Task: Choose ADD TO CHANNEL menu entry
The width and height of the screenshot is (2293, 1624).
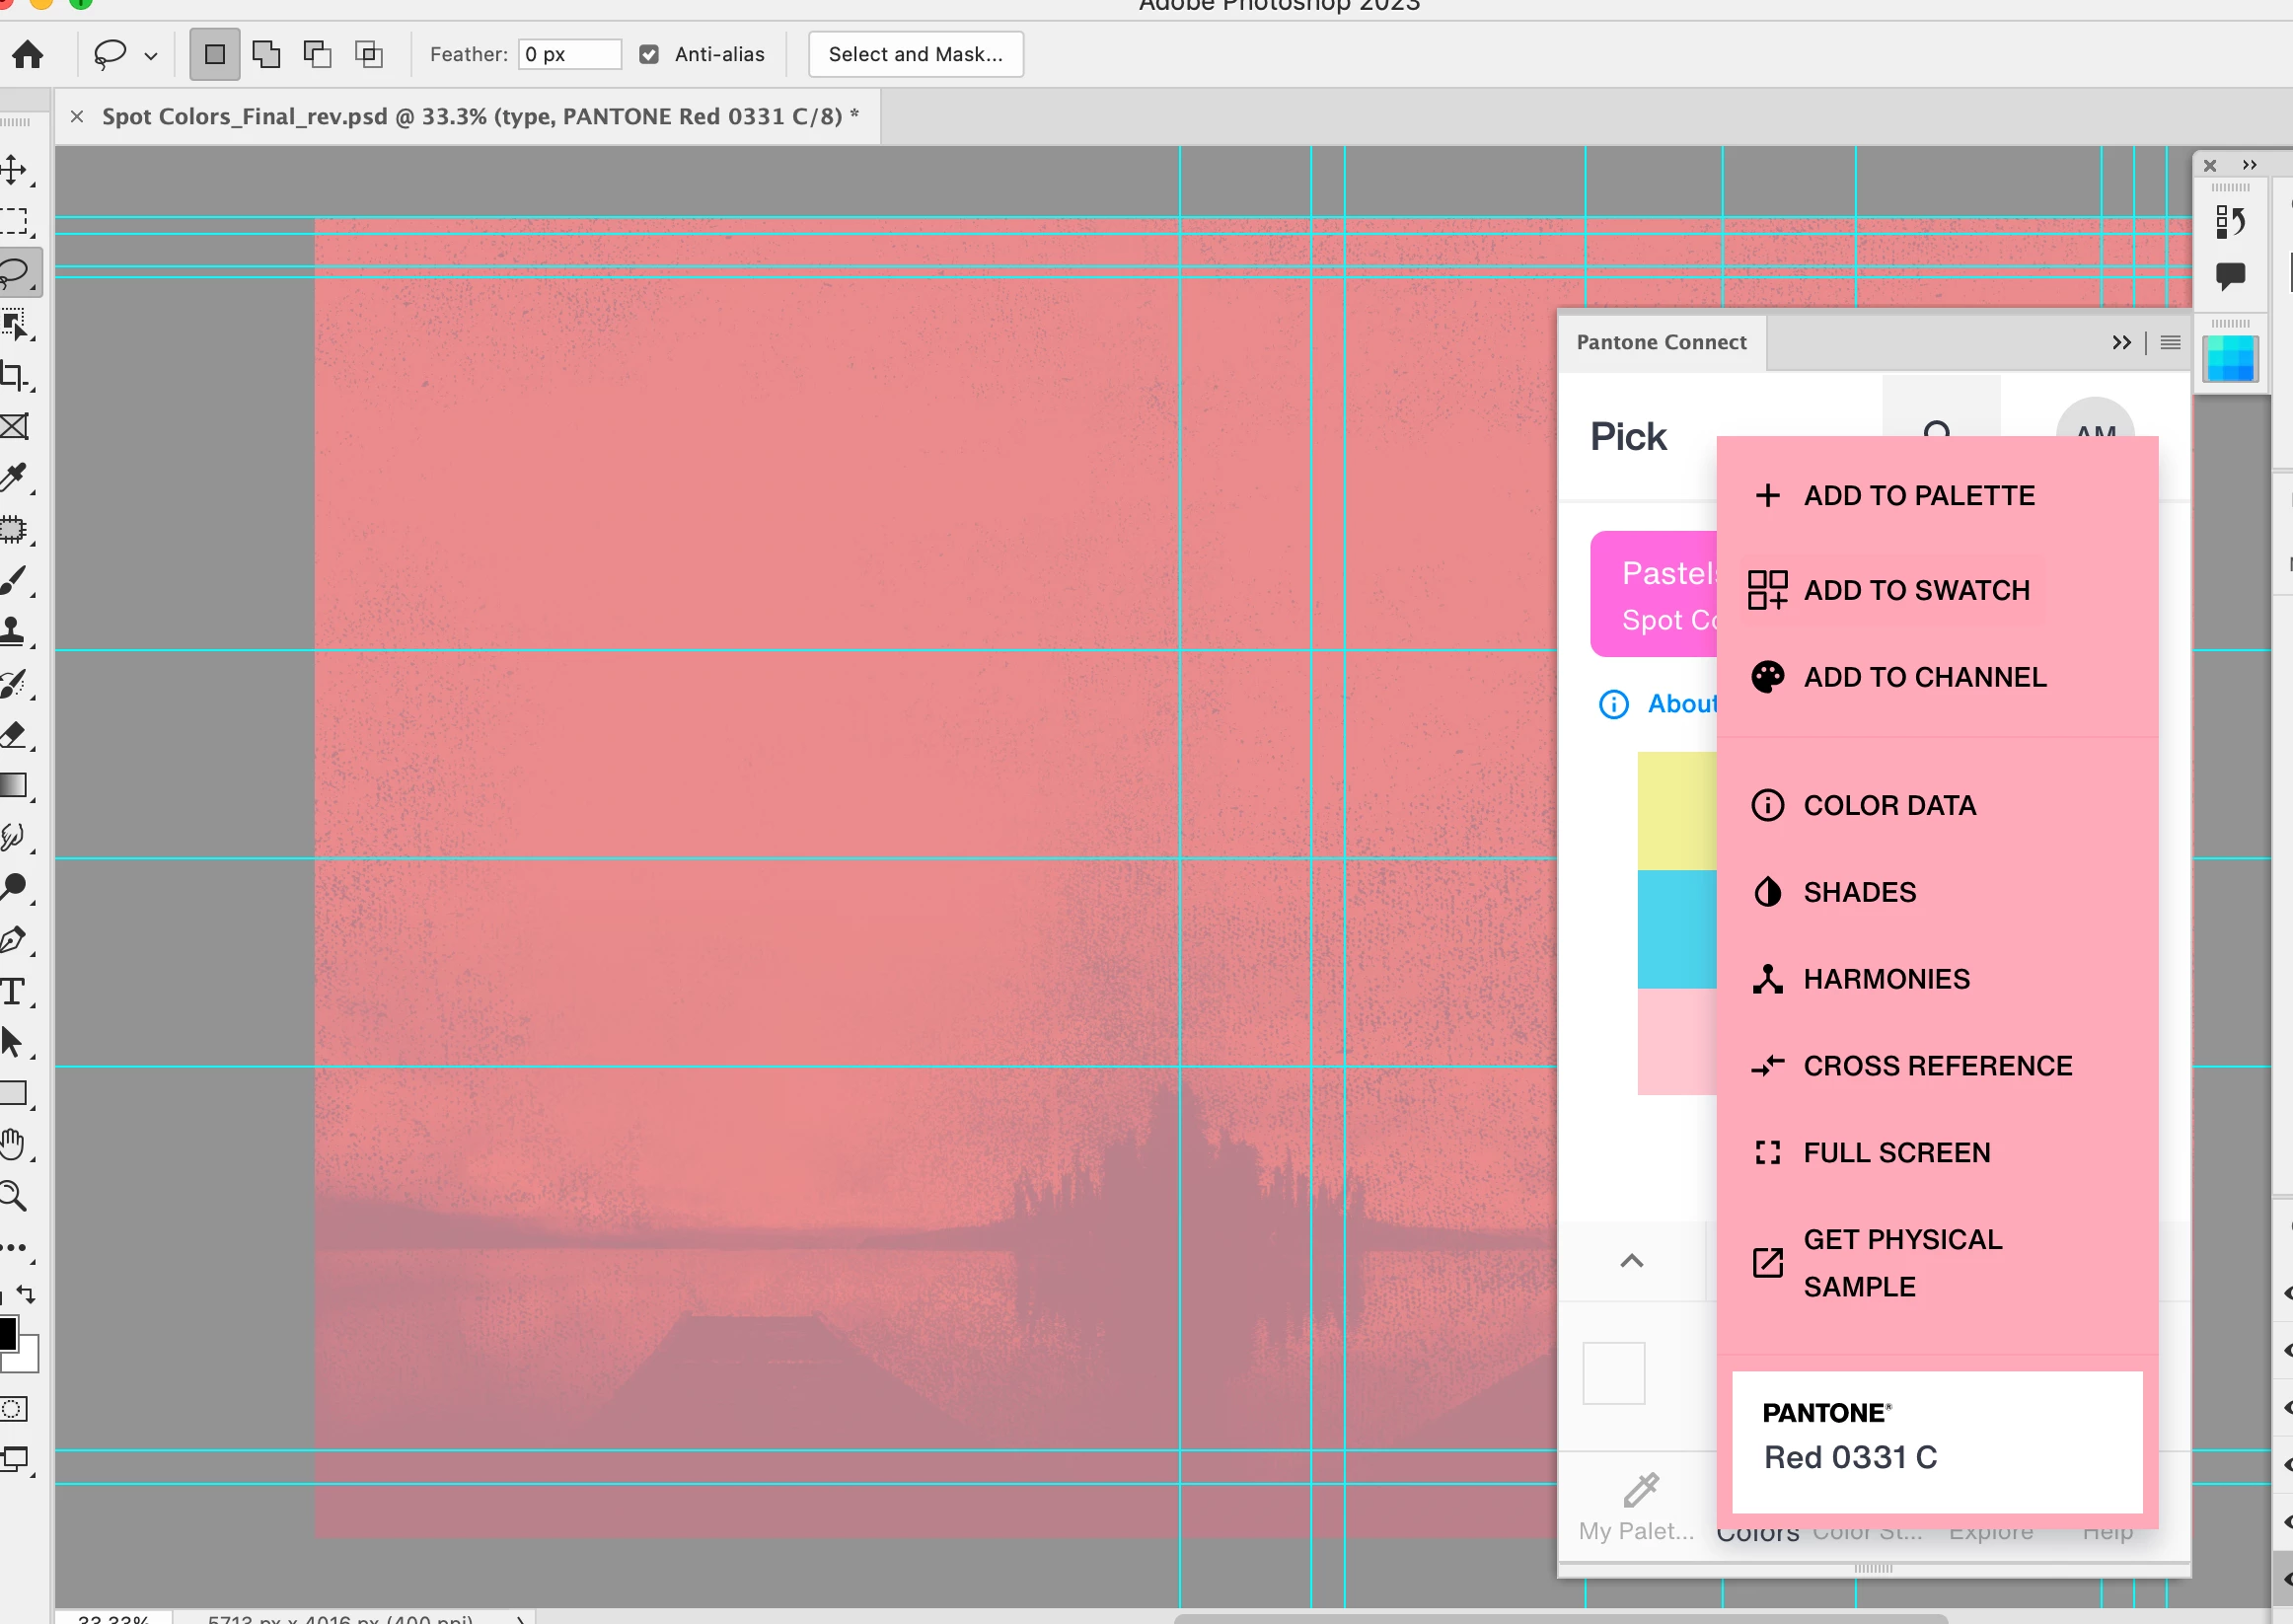Action: (x=1924, y=677)
